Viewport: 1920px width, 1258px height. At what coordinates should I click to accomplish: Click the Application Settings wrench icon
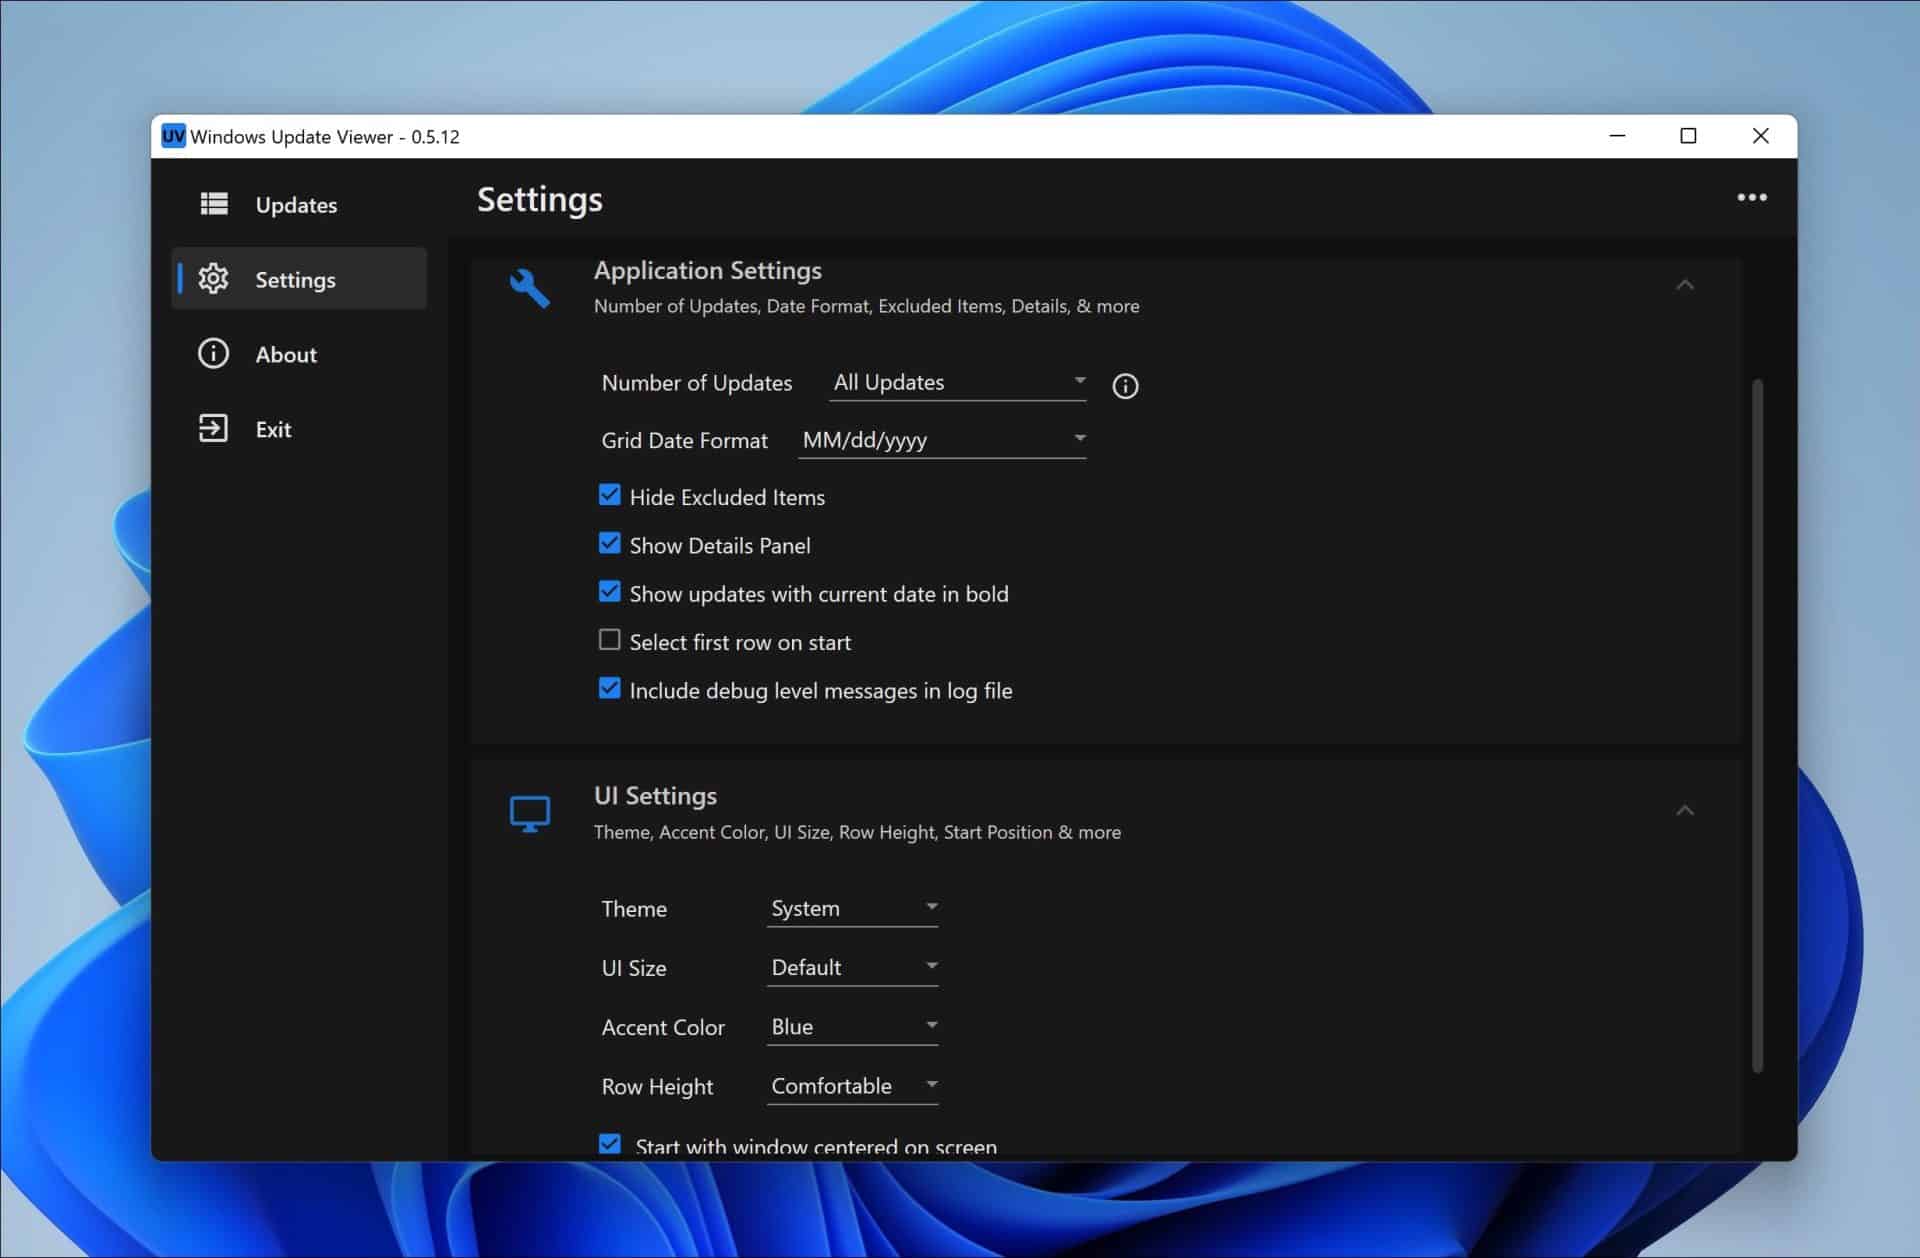coord(529,288)
